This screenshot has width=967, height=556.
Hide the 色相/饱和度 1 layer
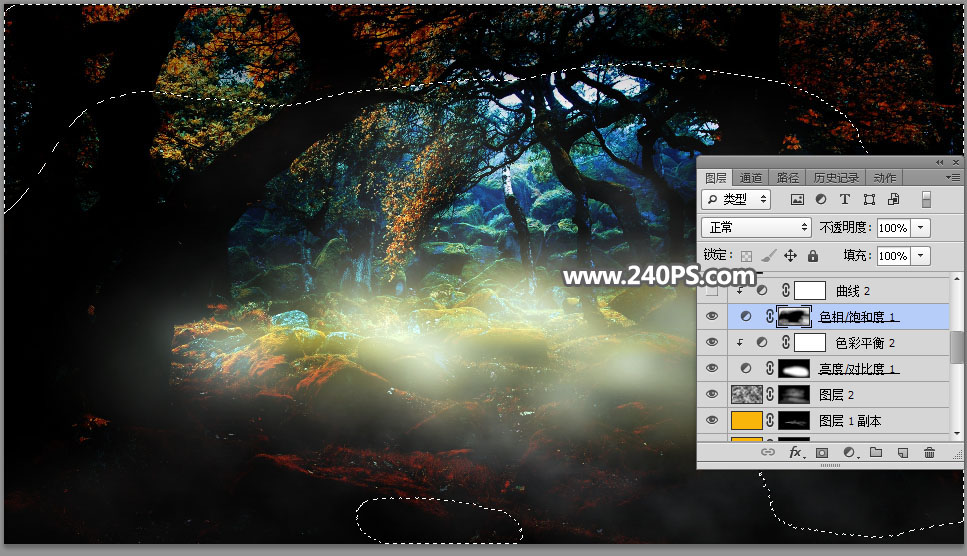click(x=712, y=316)
